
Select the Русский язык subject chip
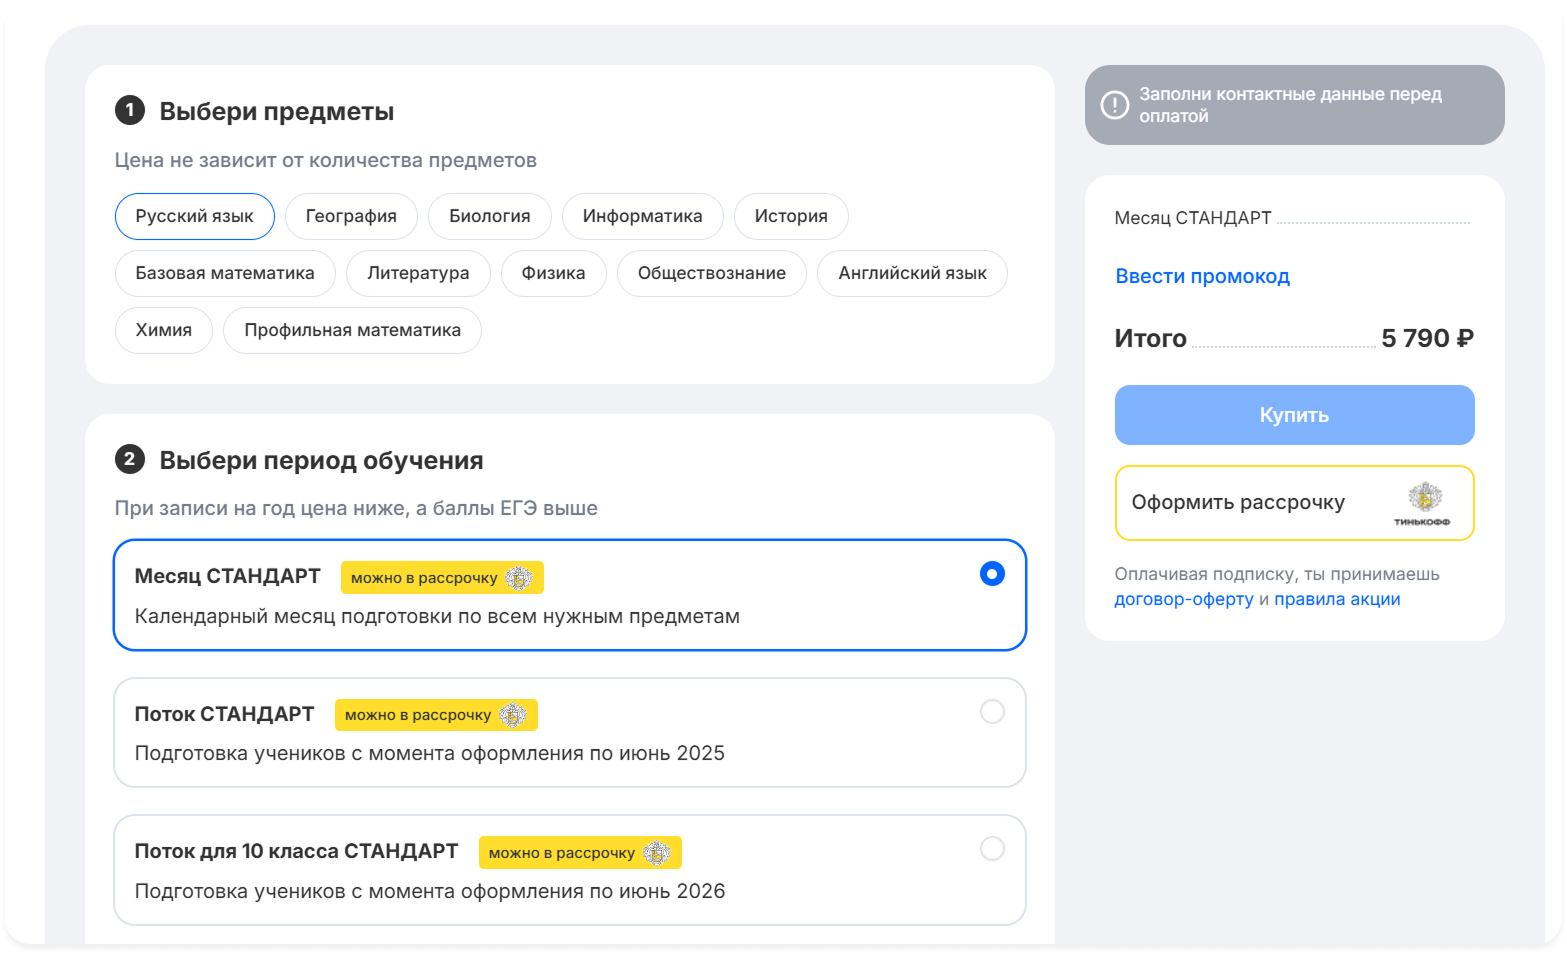coord(195,216)
